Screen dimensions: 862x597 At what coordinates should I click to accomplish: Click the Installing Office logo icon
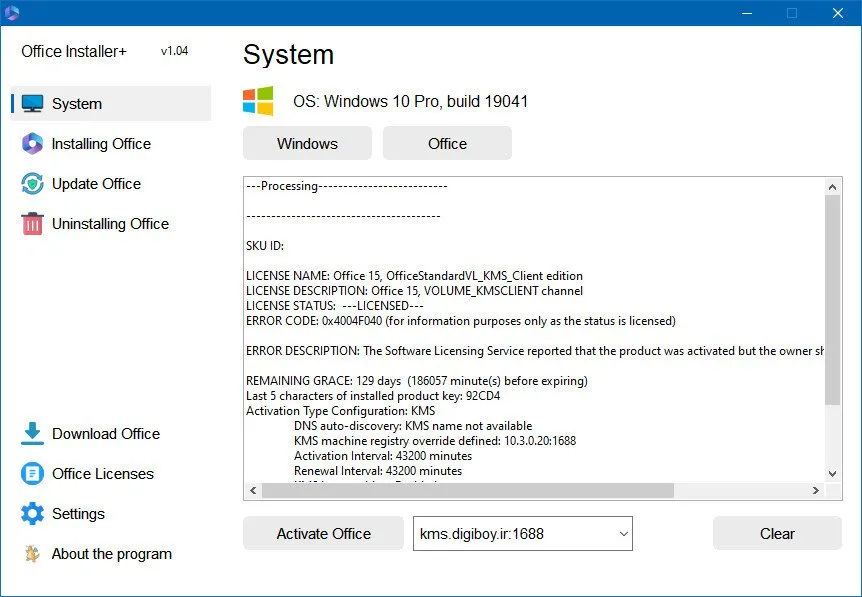click(32, 143)
